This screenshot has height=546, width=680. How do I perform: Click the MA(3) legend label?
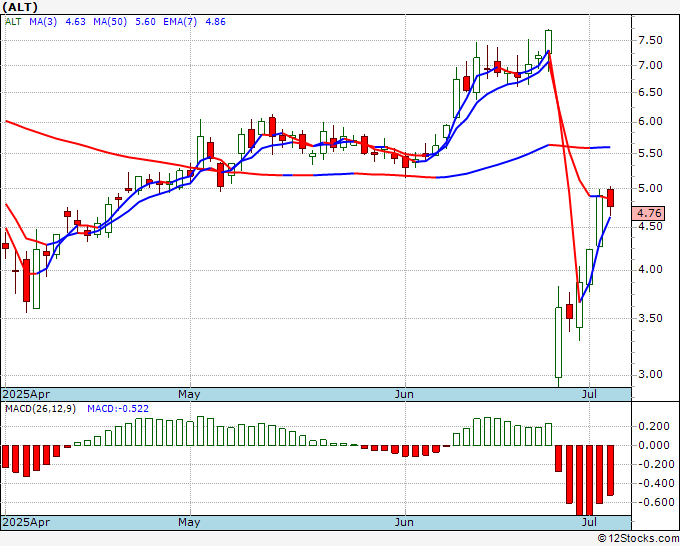(x=43, y=22)
